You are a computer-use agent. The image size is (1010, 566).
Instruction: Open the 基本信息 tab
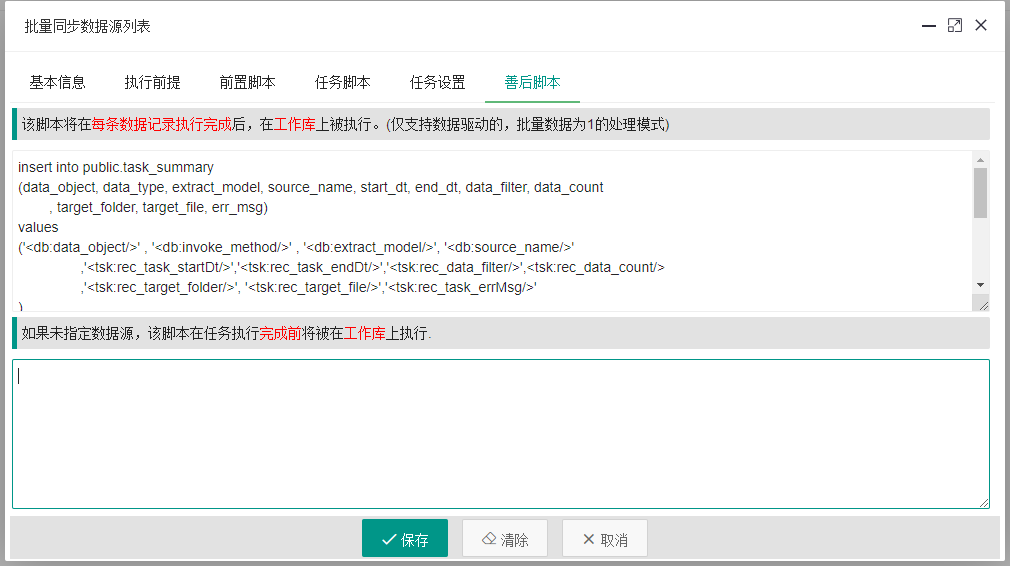(57, 82)
